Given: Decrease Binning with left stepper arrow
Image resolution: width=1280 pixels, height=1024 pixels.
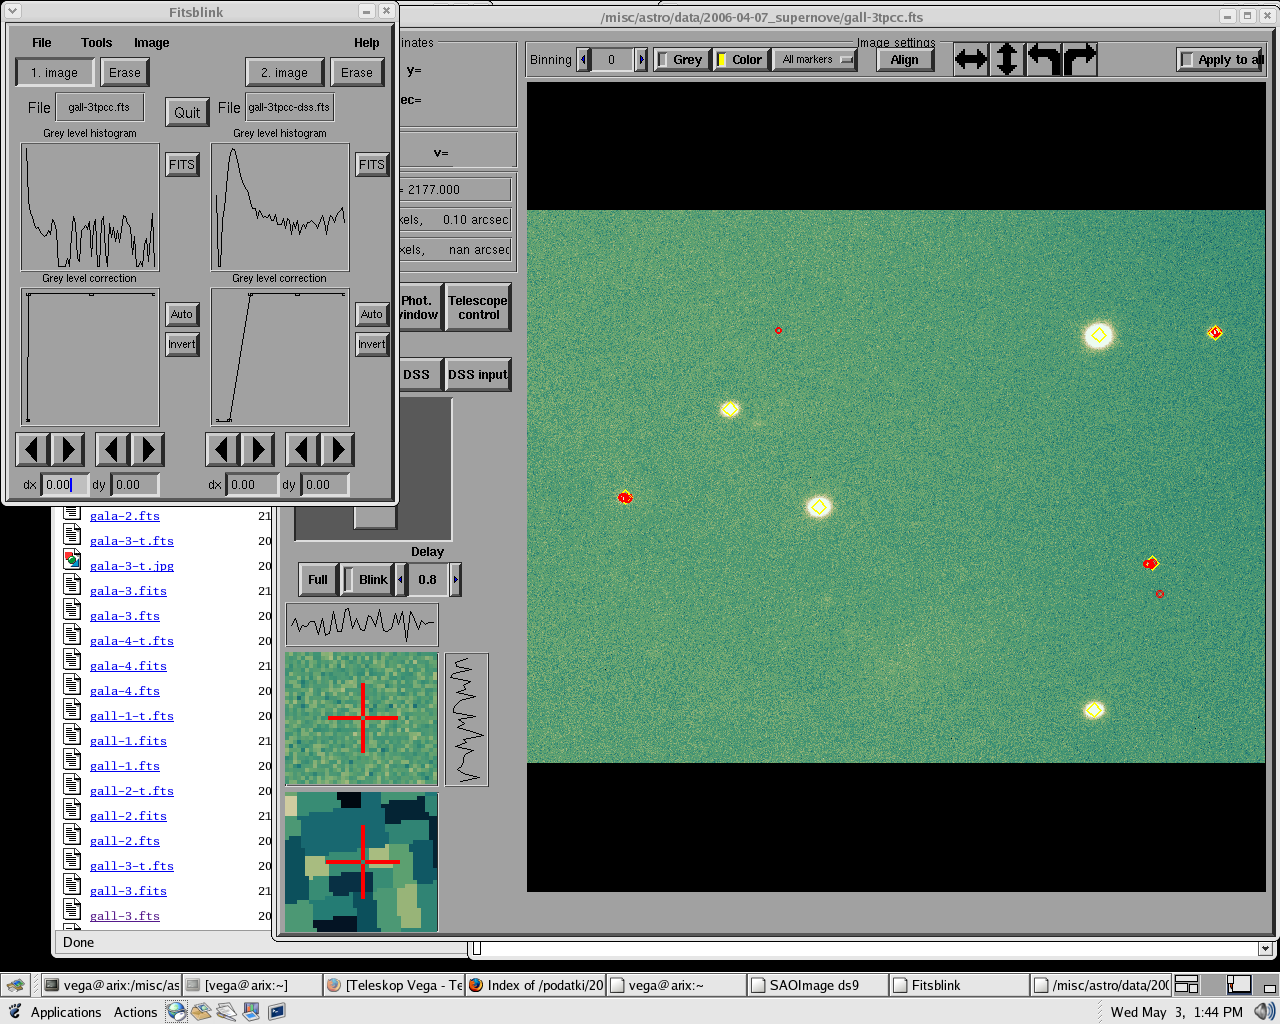Looking at the screenshot, I should (x=584, y=60).
